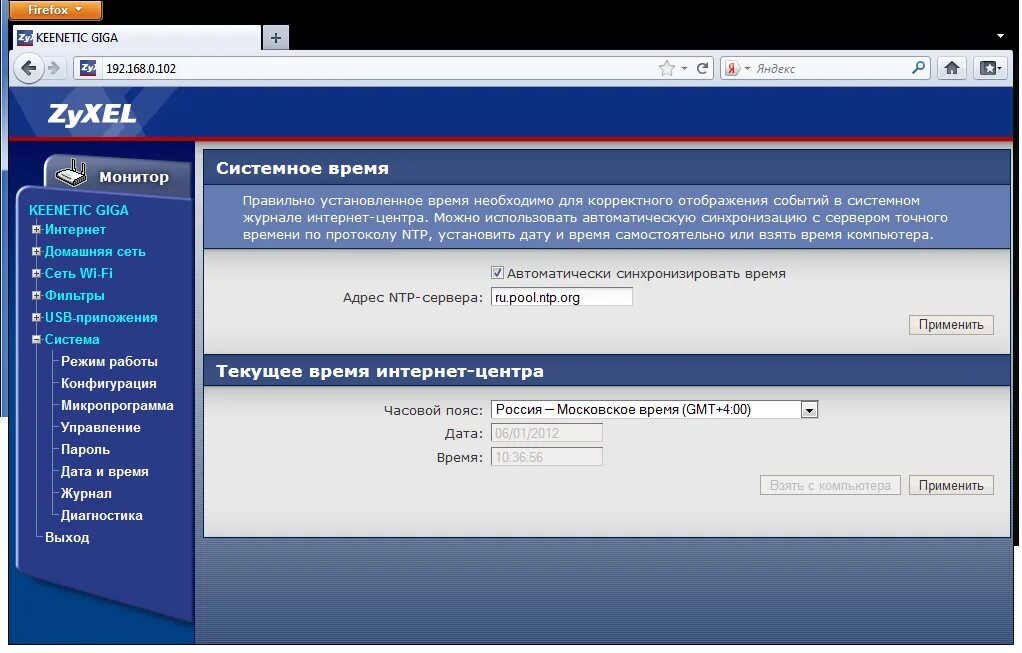Collapse the Система tree node
This screenshot has width=1022, height=653.
[36, 340]
